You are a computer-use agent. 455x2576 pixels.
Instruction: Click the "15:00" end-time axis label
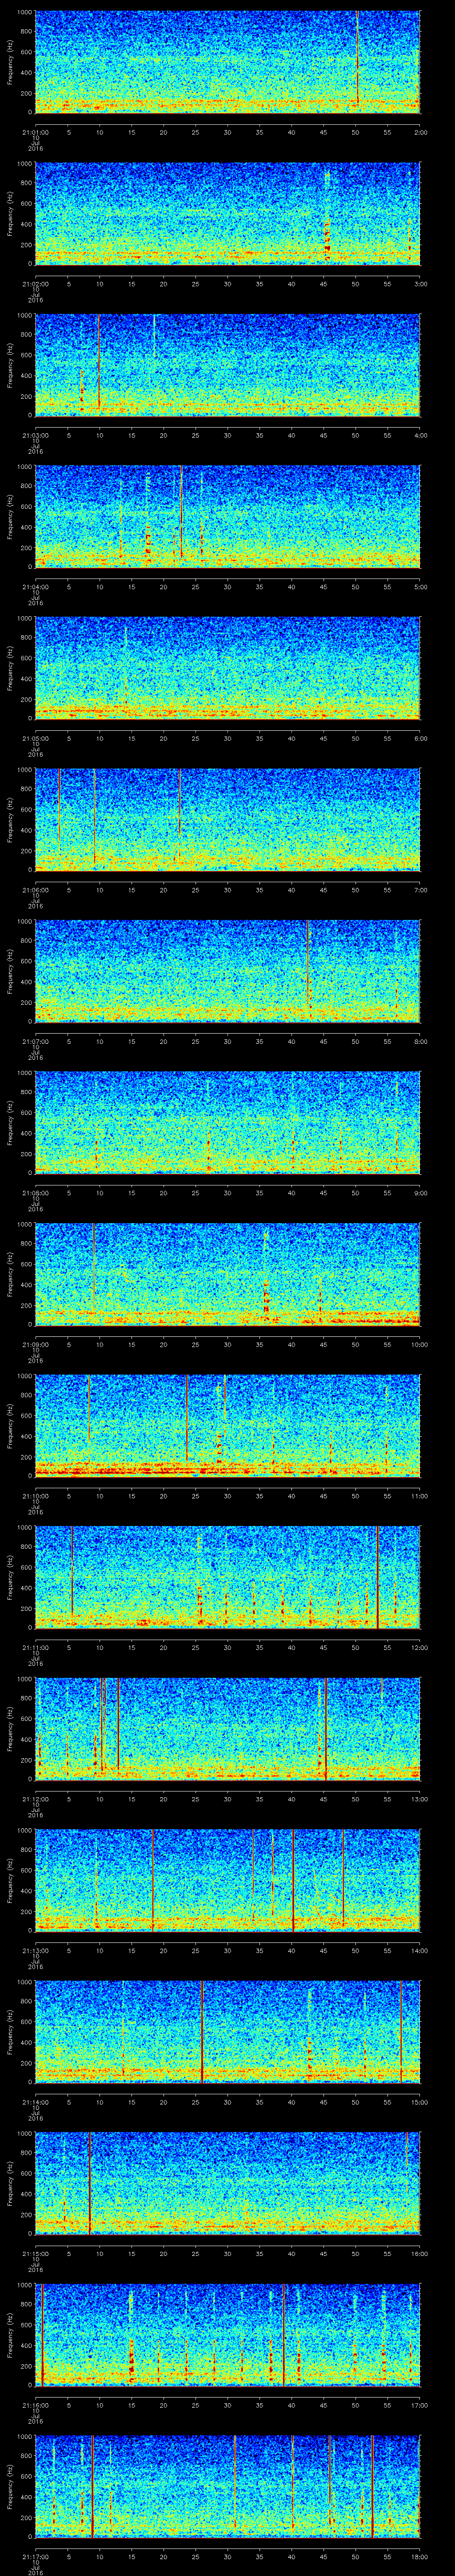(419, 2101)
